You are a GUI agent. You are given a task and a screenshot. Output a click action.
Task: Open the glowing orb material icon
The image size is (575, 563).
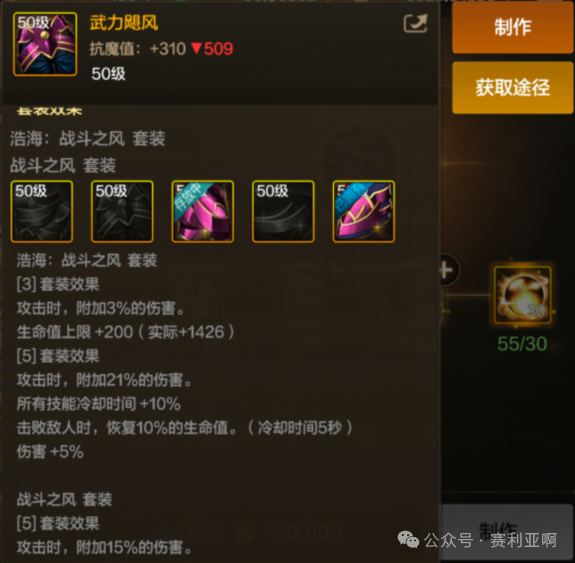[522, 295]
